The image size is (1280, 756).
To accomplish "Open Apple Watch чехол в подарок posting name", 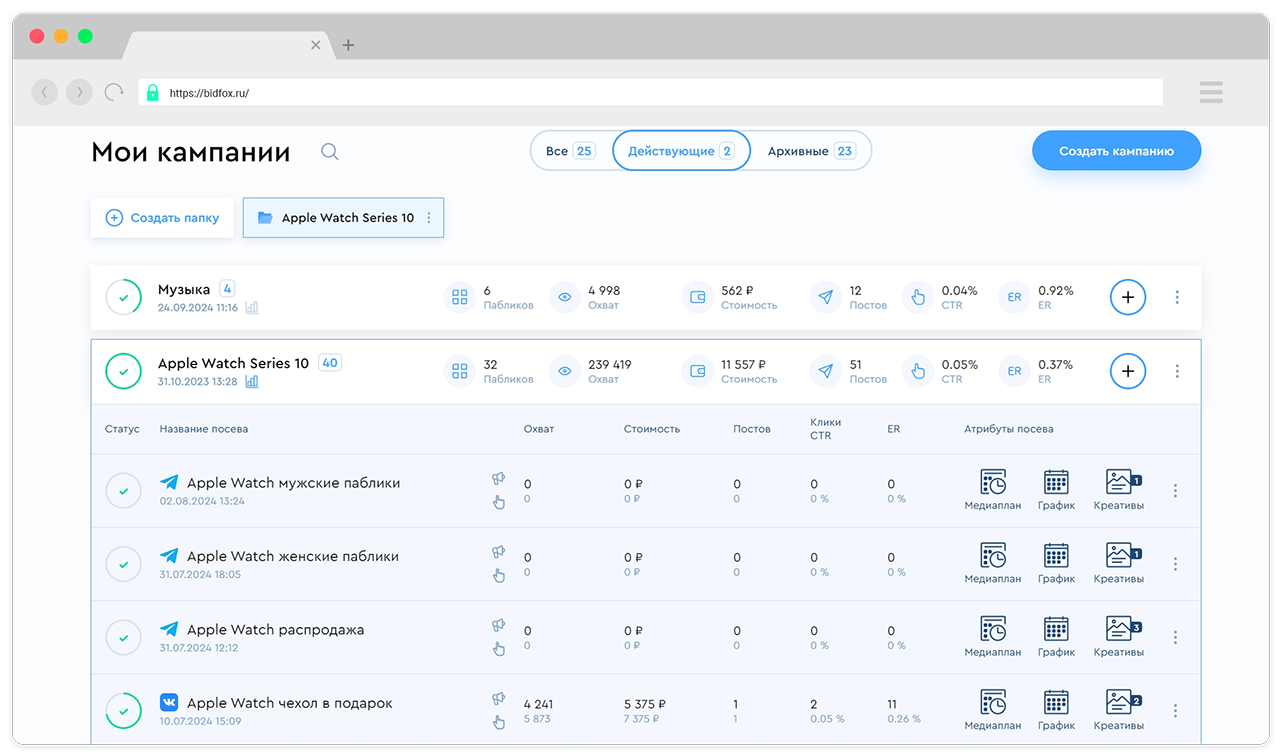I will click(290, 703).
